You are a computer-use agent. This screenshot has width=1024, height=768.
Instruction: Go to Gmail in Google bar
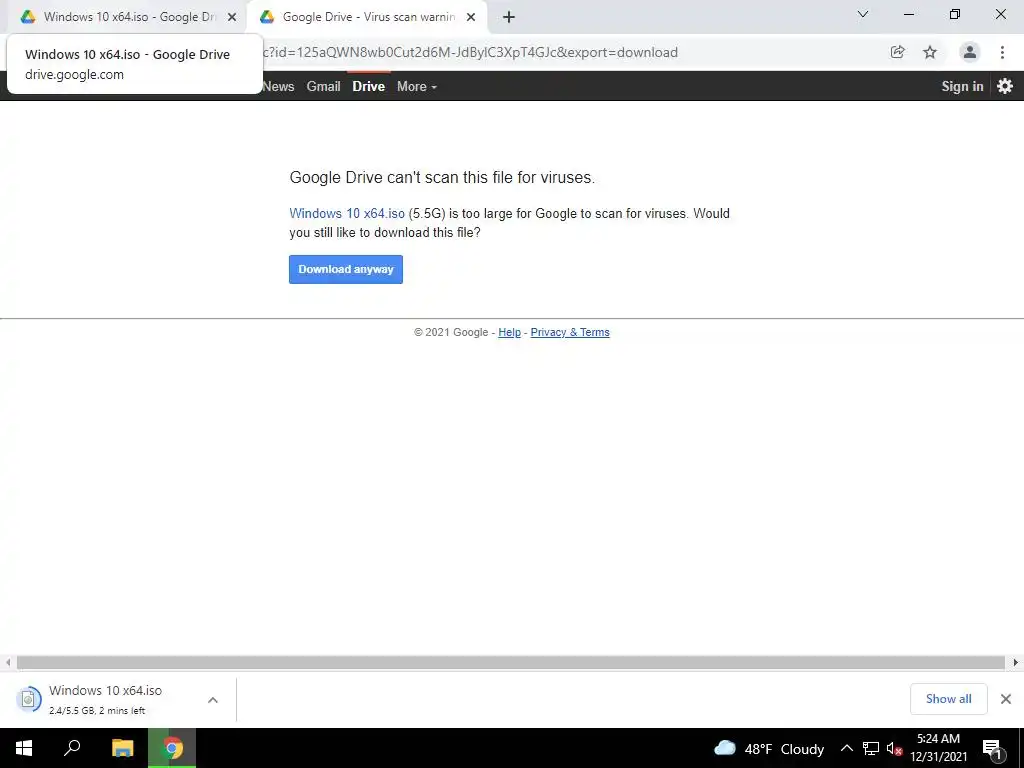point(323,86)
